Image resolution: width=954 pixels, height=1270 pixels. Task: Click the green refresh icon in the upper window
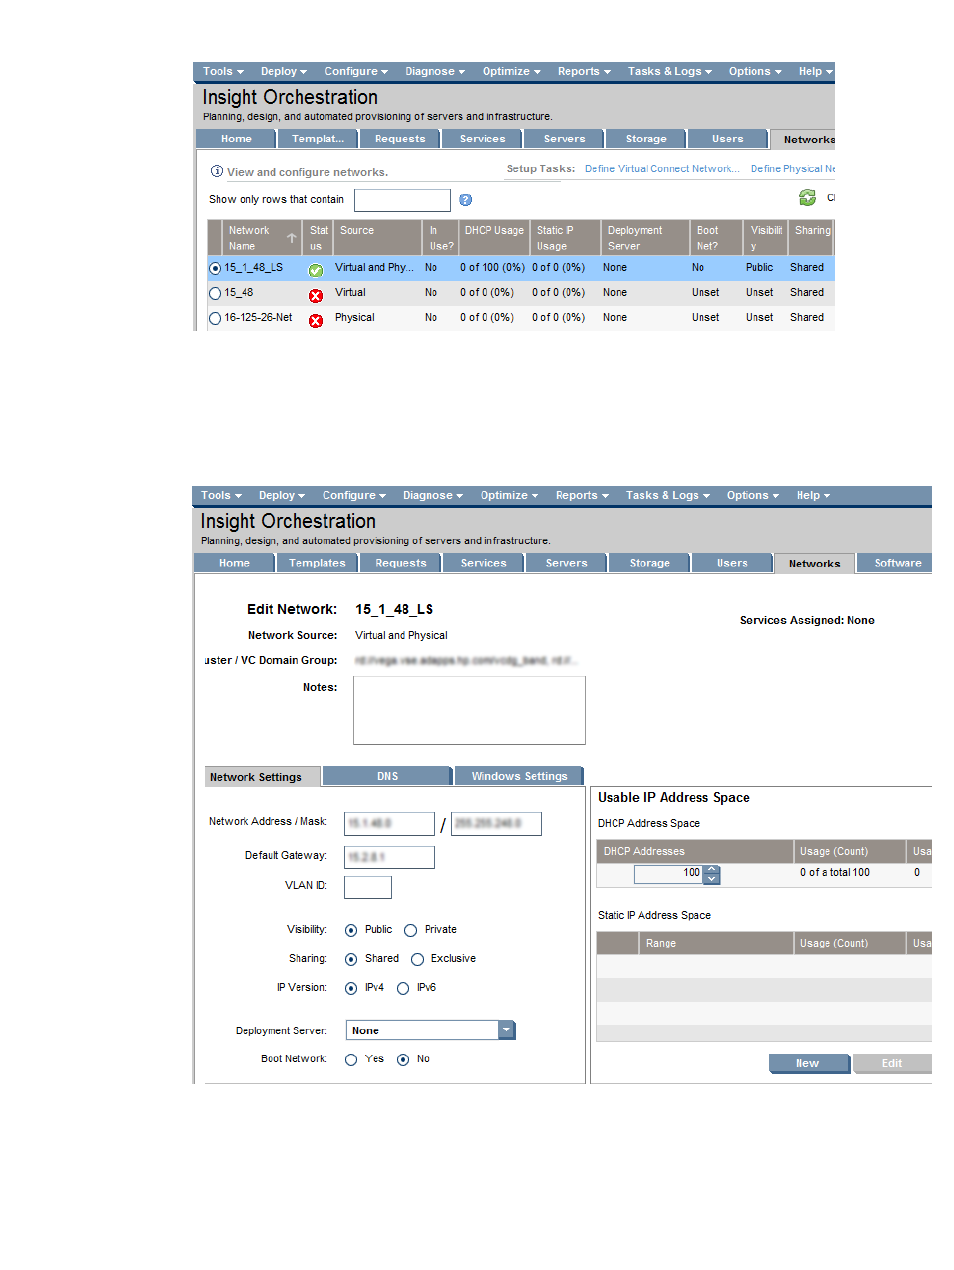pos(807,198)
